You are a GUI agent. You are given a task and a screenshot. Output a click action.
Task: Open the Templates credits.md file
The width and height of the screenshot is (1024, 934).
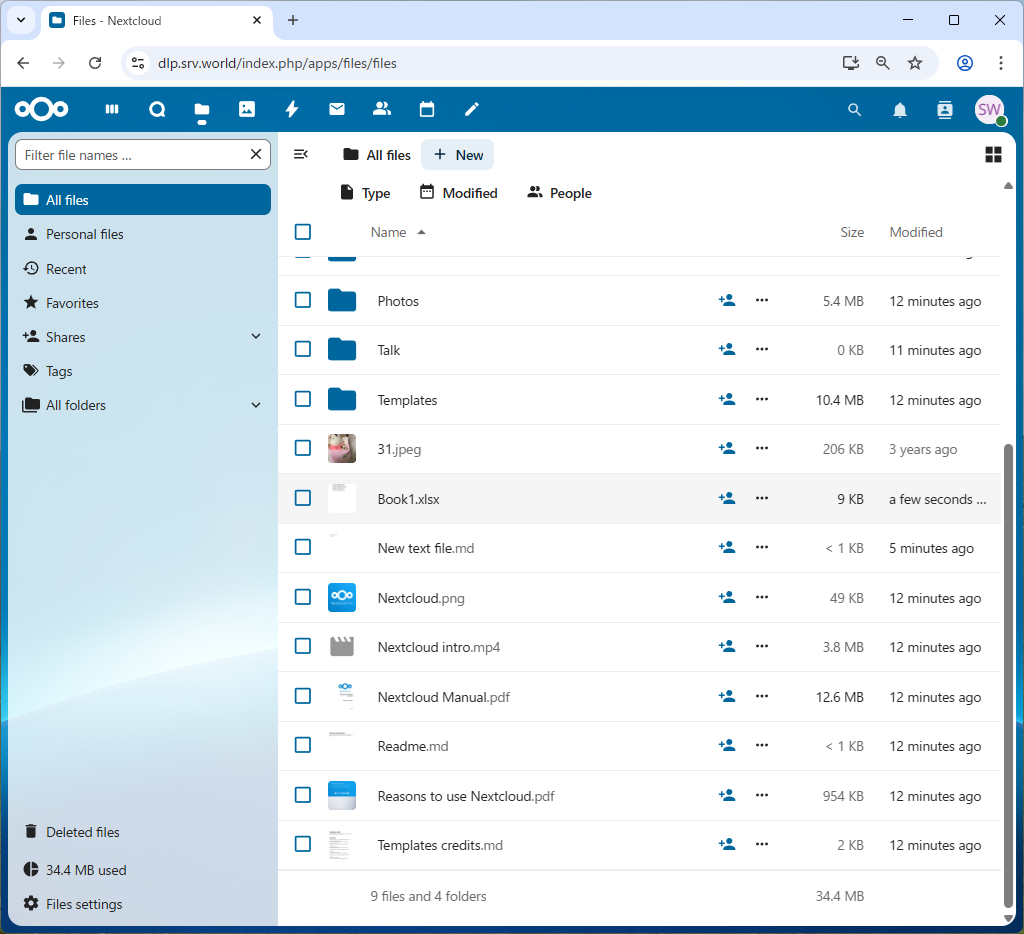tap(440, 845)
